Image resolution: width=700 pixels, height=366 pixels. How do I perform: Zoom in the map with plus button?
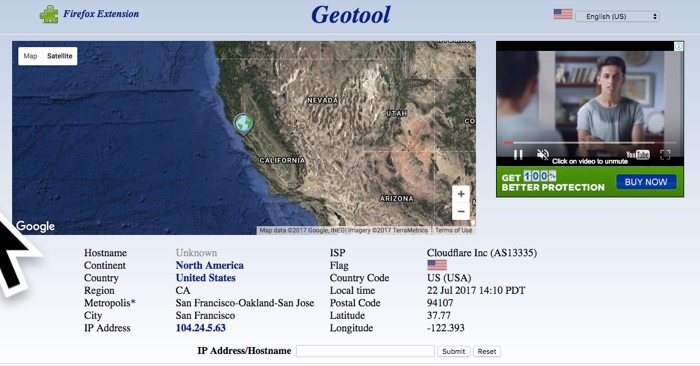[x=461, y=194]
